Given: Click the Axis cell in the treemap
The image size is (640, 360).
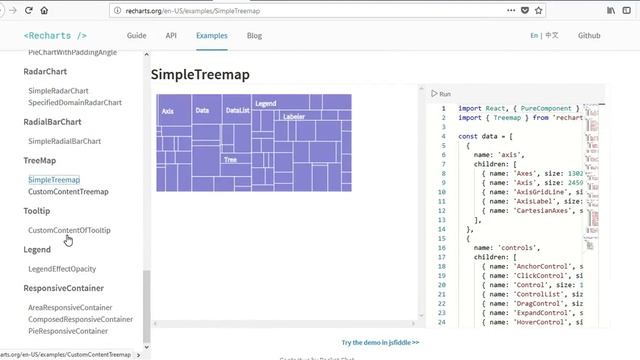Looking at the screenshot, I should point(174,109).
